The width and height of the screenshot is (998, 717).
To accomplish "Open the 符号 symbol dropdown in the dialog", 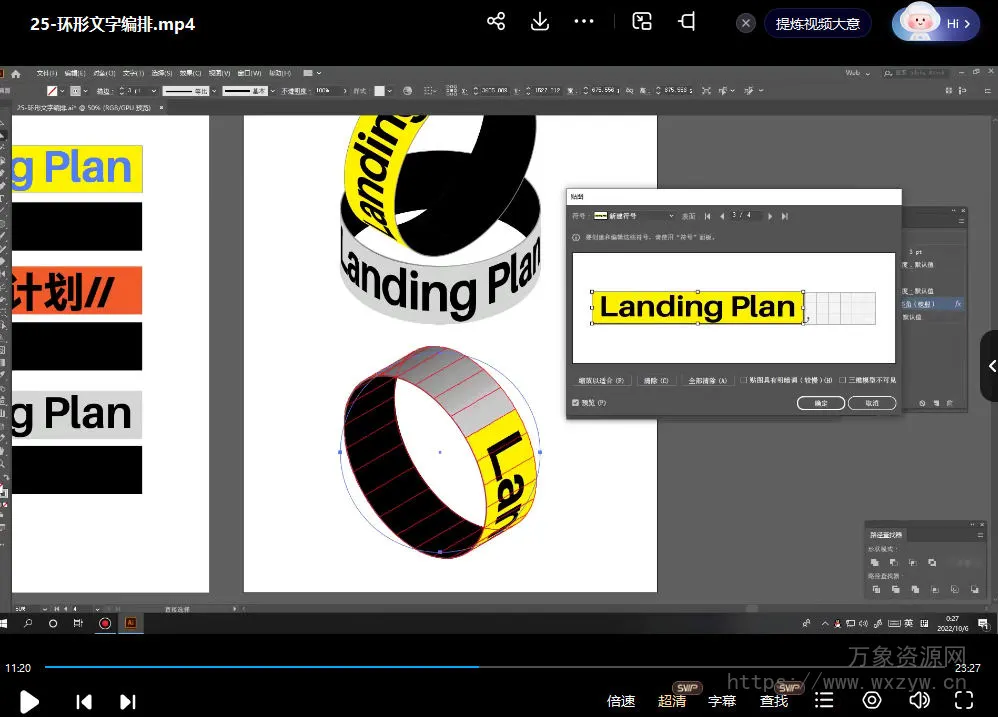I will [x=634, y=216].
